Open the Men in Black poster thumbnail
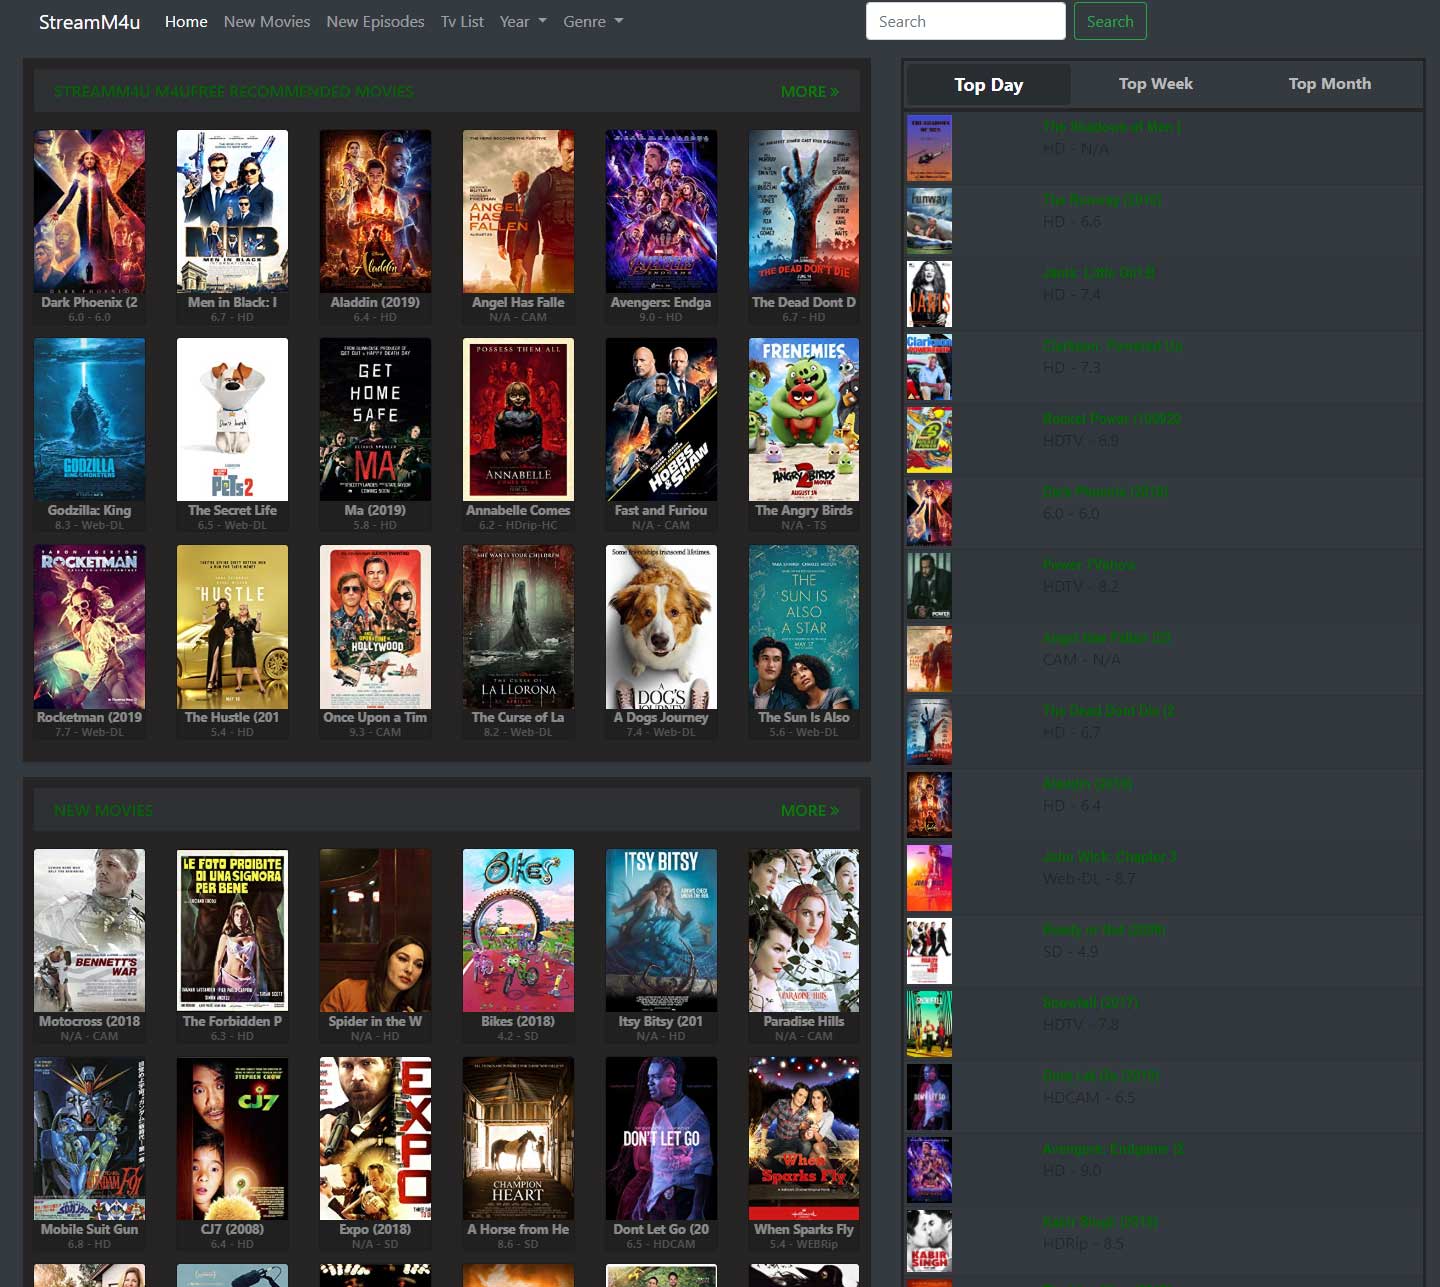 click(232, 211)
